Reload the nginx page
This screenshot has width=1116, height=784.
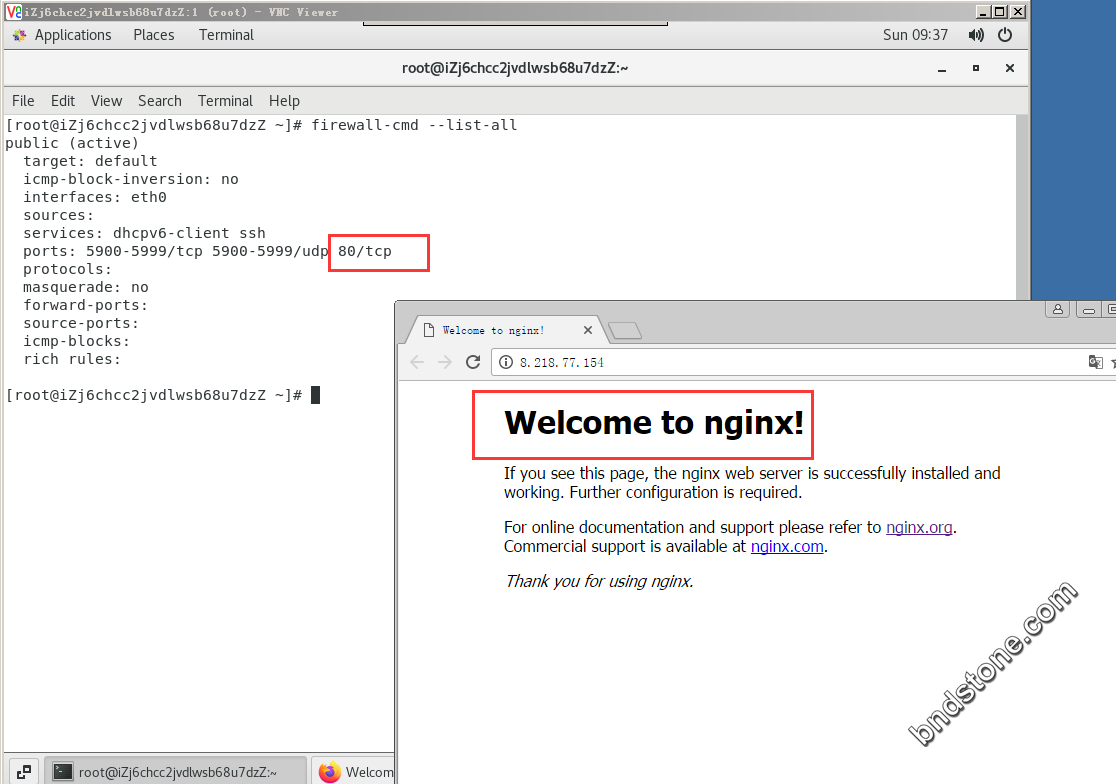pyautogui.click(x=473, y=362)
